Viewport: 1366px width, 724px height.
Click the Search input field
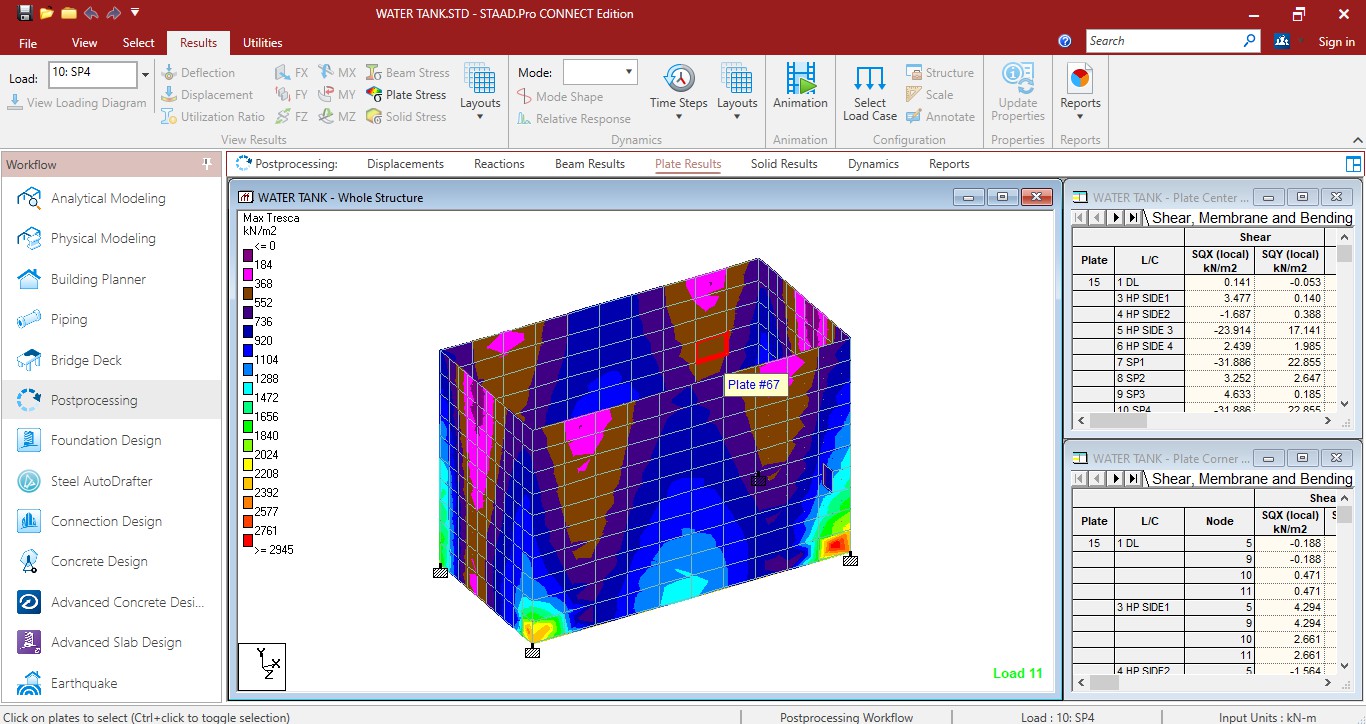click(1163, 41)
